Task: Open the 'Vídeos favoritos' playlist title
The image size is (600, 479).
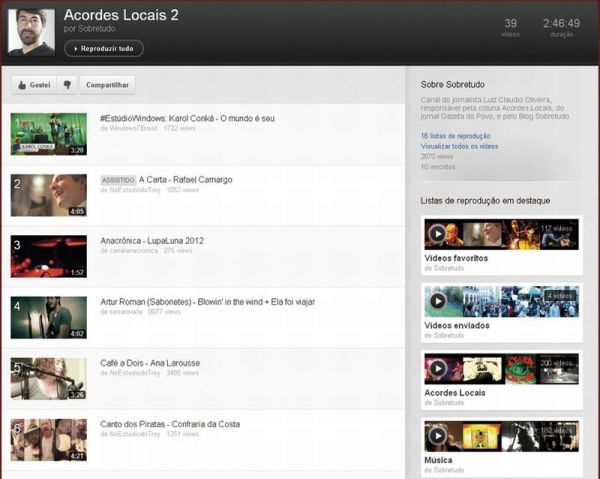Action: pos(456,258)
